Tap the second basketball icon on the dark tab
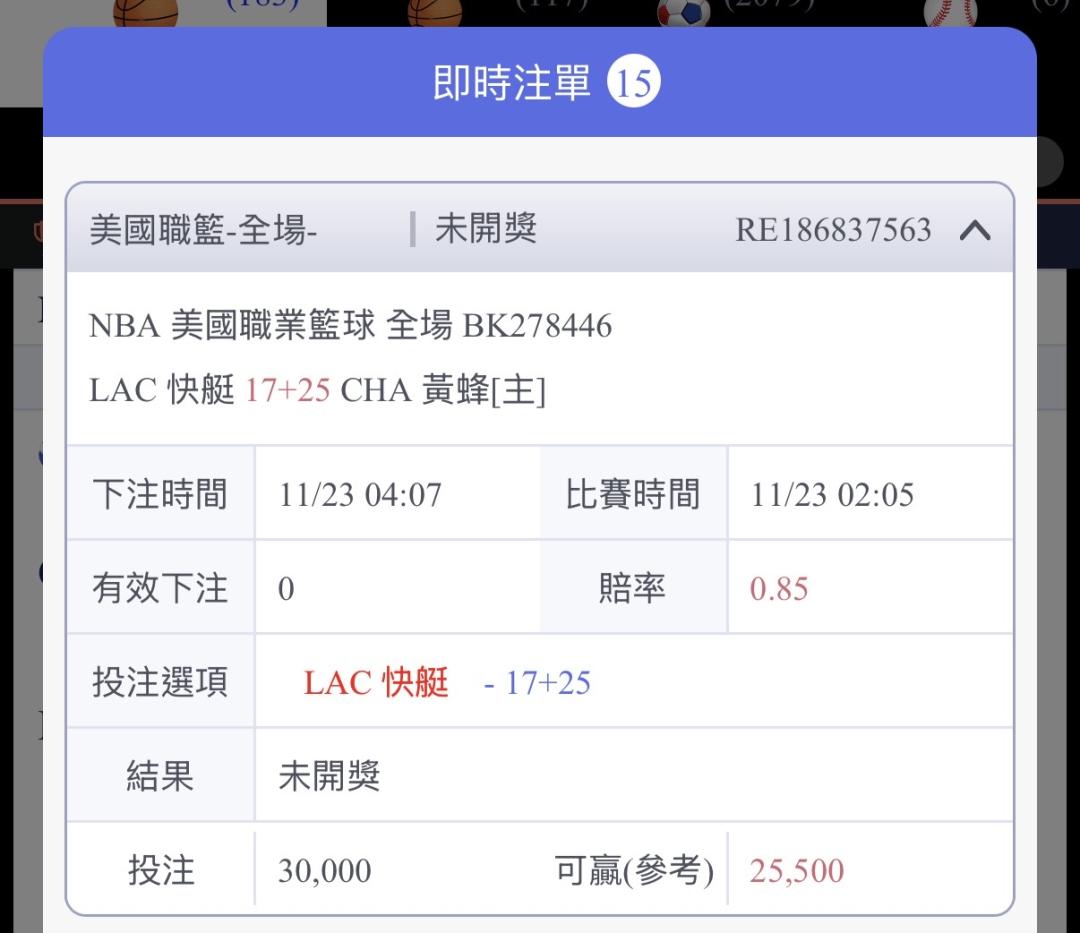This screenshot has height=933, width=1080. click(x=435, y=11)
